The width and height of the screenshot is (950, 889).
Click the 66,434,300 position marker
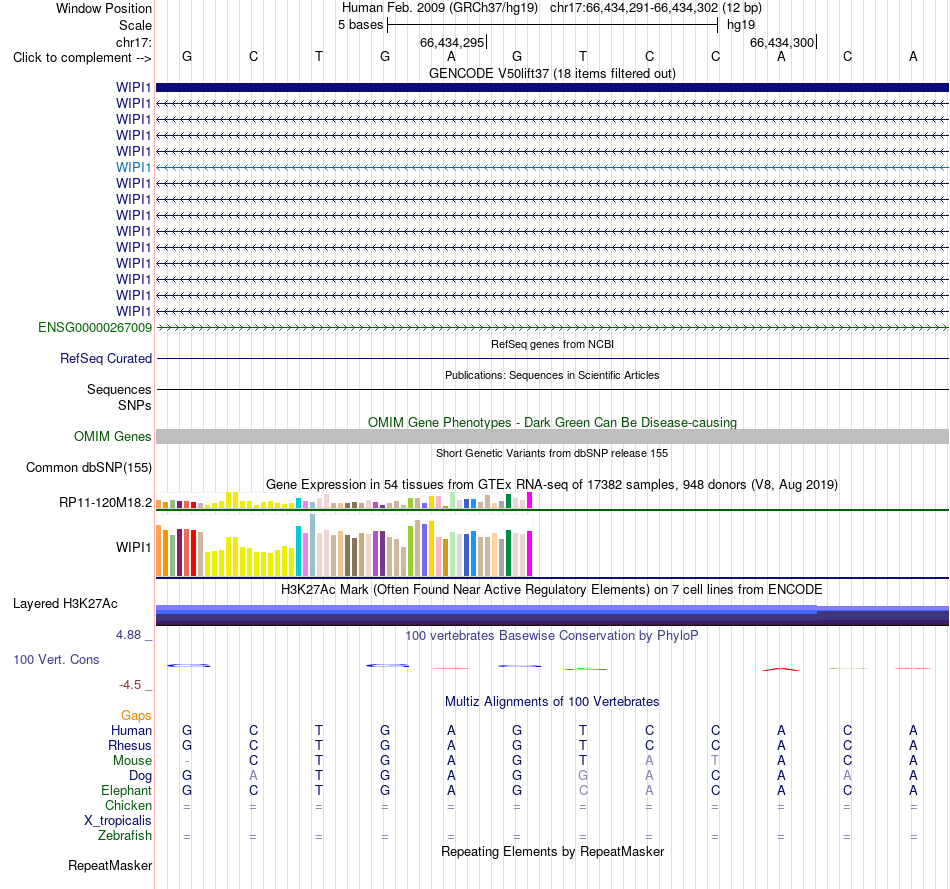pos(783,42)
